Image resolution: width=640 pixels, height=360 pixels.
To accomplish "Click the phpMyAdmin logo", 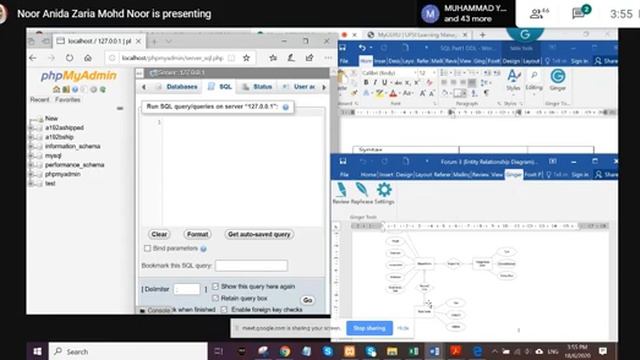I will click(x=78, y=76).
